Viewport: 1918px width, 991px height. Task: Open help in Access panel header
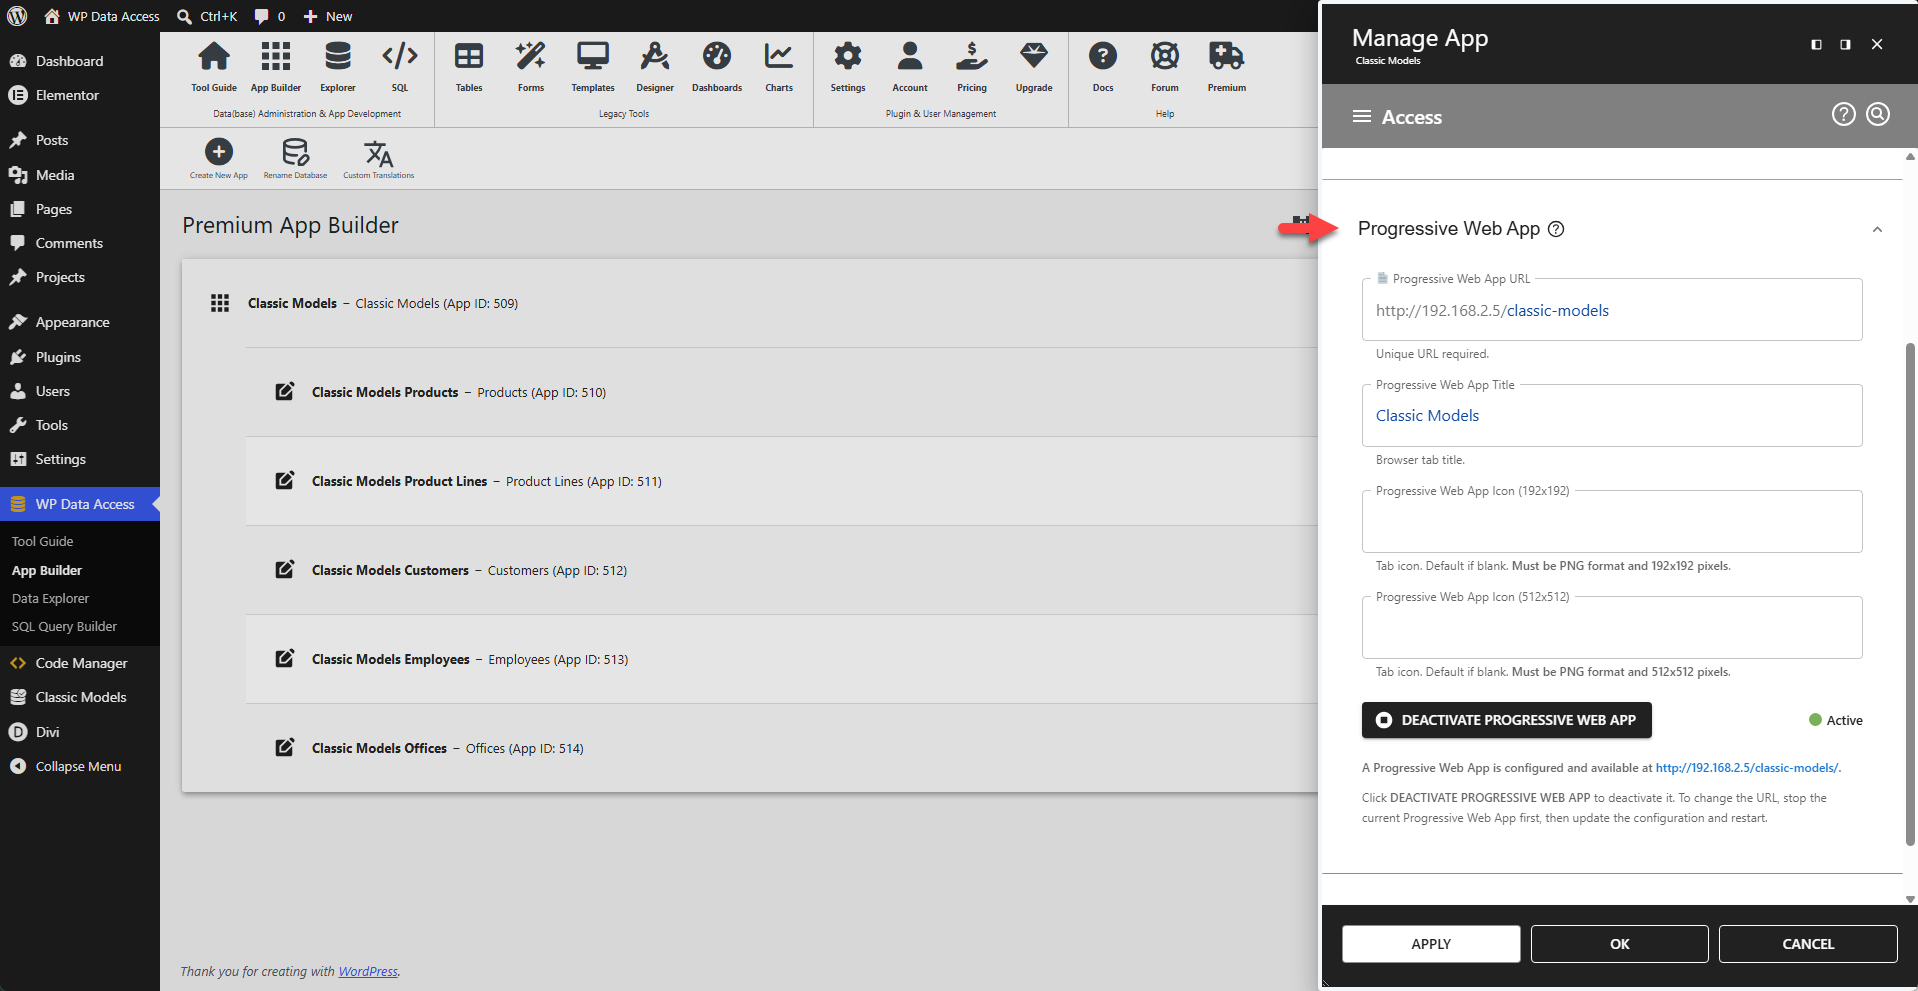coord(1843,115)
